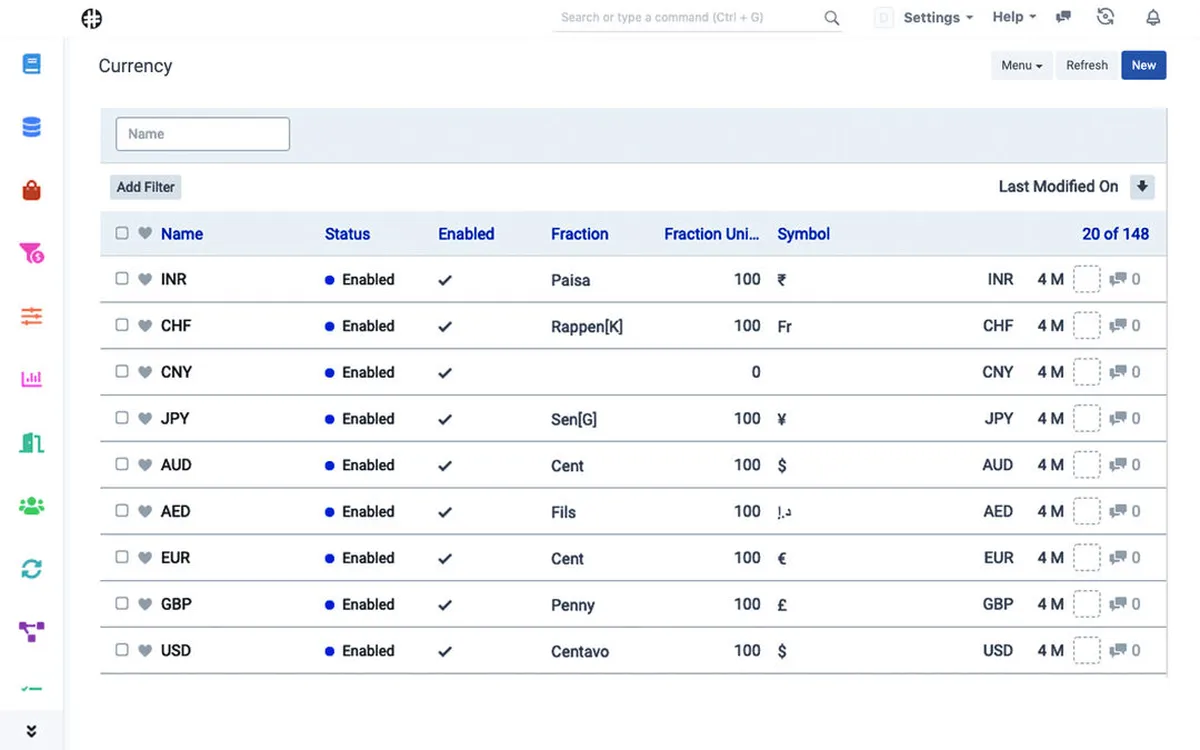Image resolution: width=1200 pixels, height=750 pixels.
Task: Click the notification bell icon
Action: [1153, 17]
